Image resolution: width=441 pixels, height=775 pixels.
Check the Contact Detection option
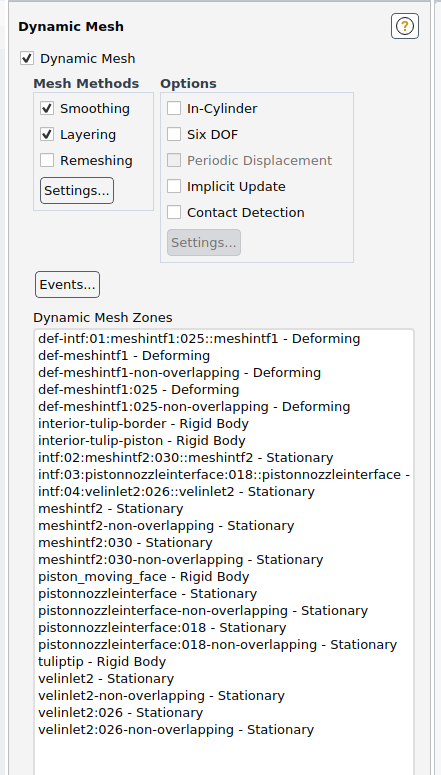(x=174, y=213)
